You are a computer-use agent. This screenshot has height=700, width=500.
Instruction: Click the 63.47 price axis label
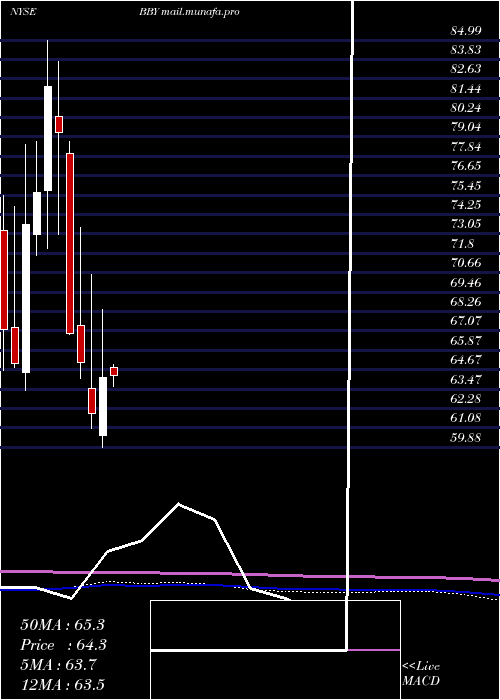pos(466,379)
